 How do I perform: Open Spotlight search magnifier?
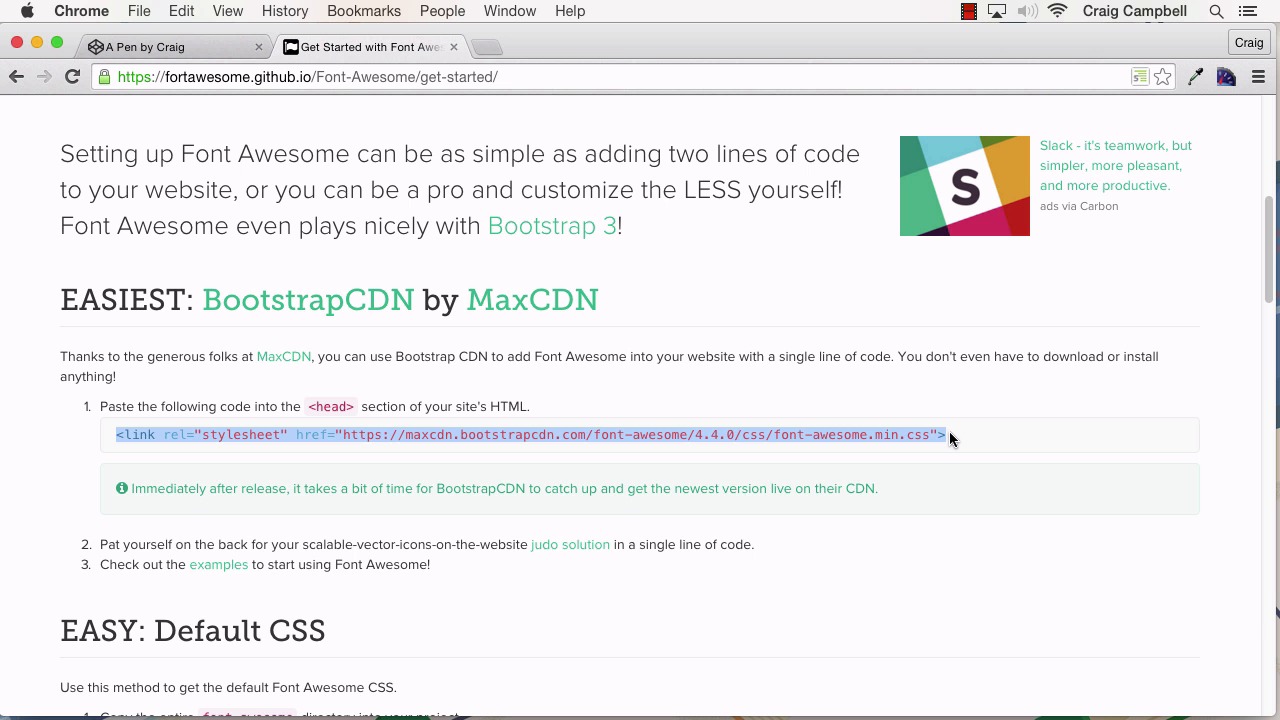(x=1217, y=11)
